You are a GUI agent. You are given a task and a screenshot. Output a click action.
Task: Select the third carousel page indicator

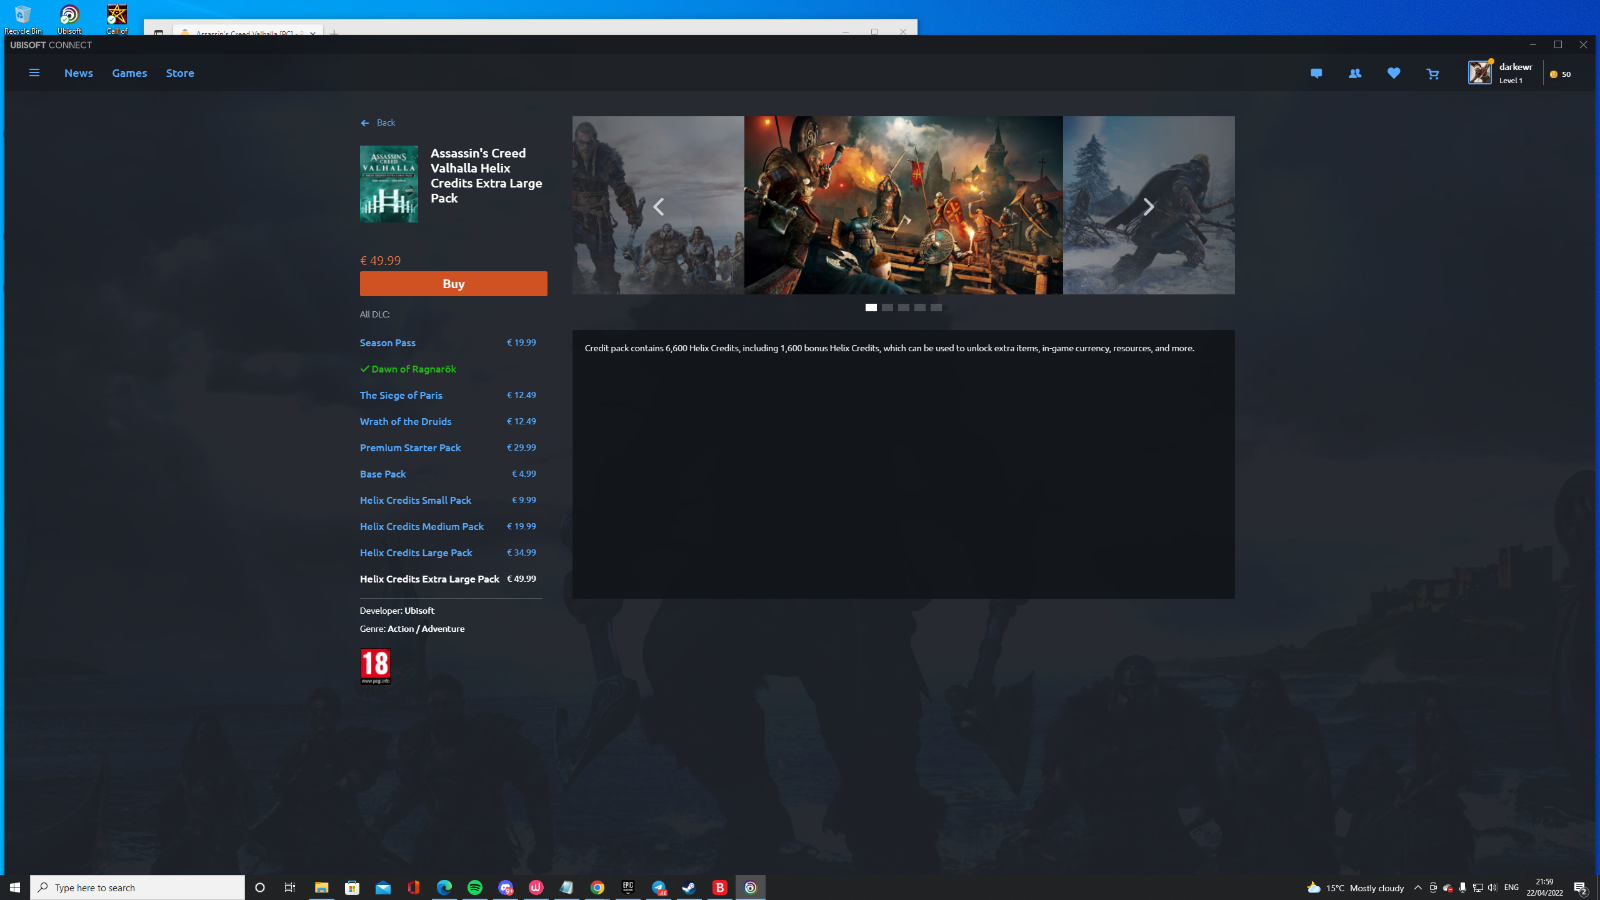903,308
